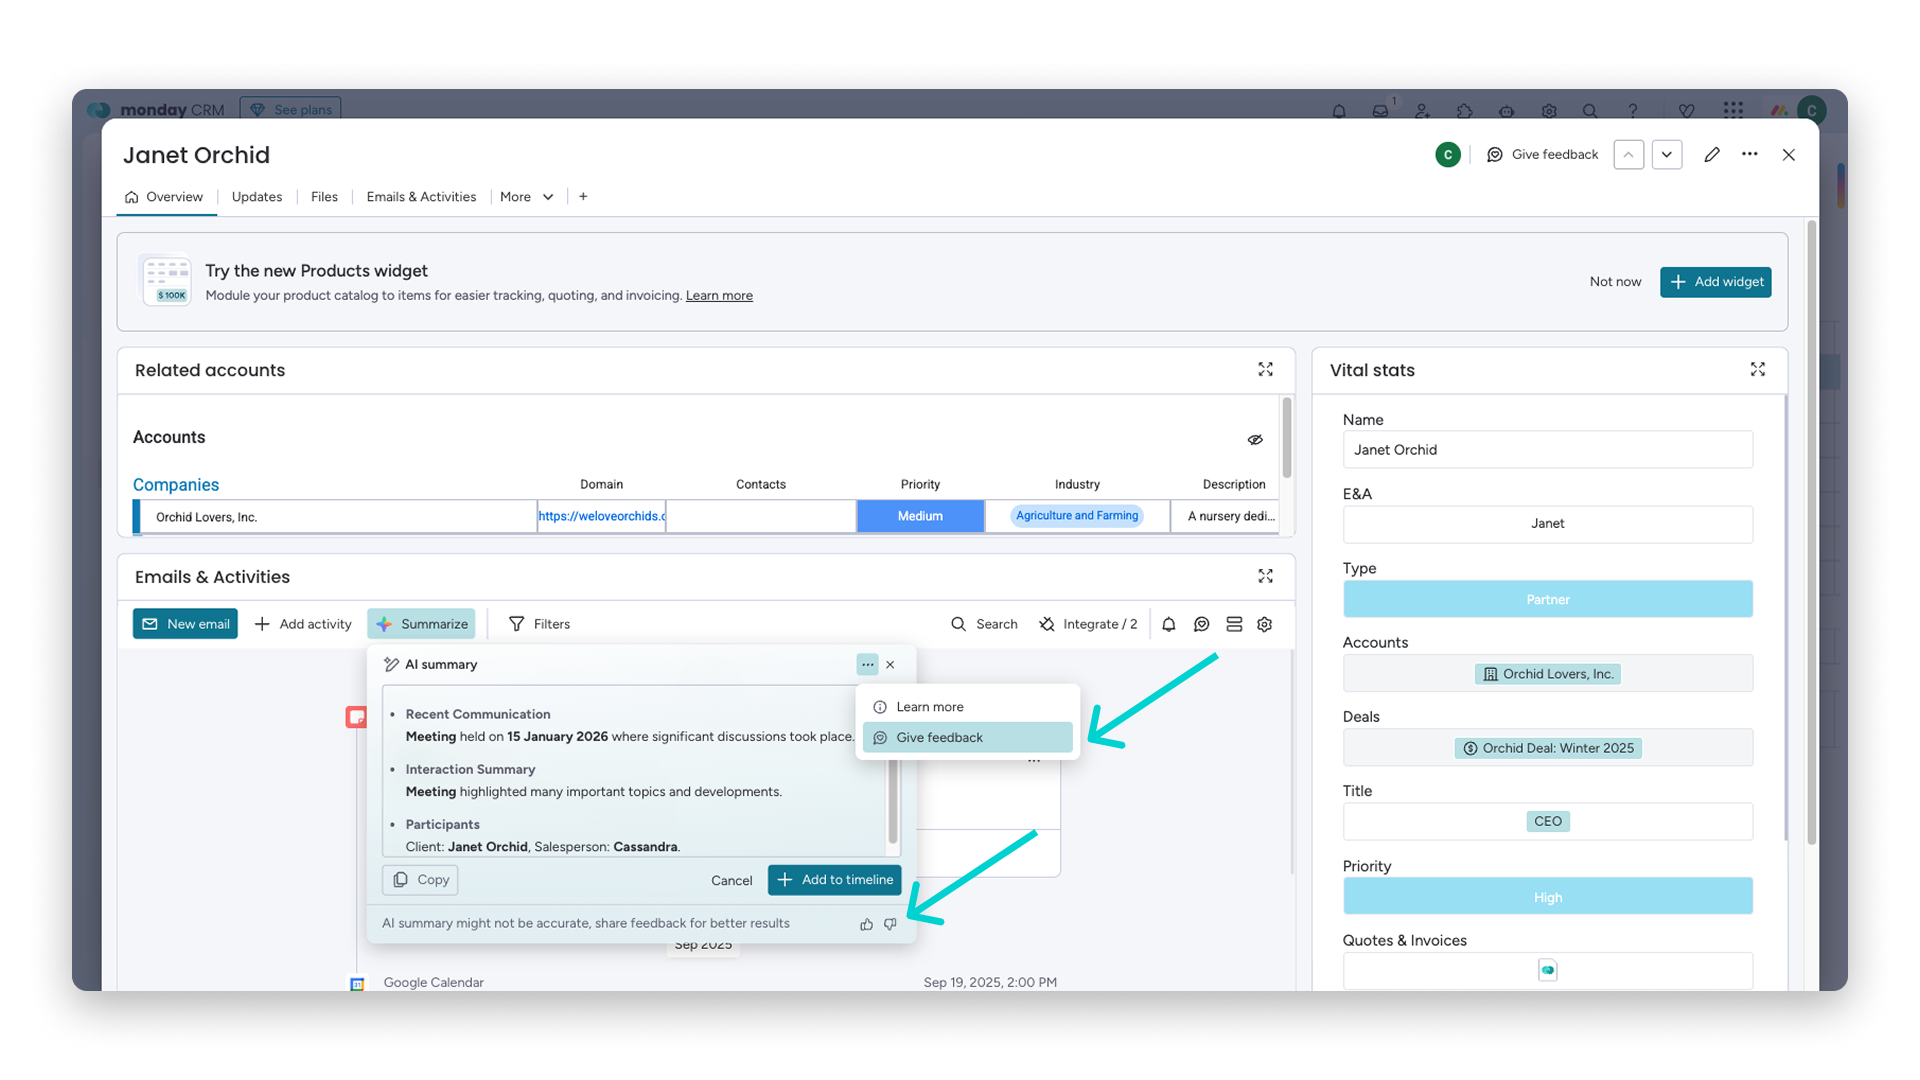This screenshot has height=1080, width=1920.
Task: Open the Type status dropdown showing Partner
Action: click(1547, 599)
